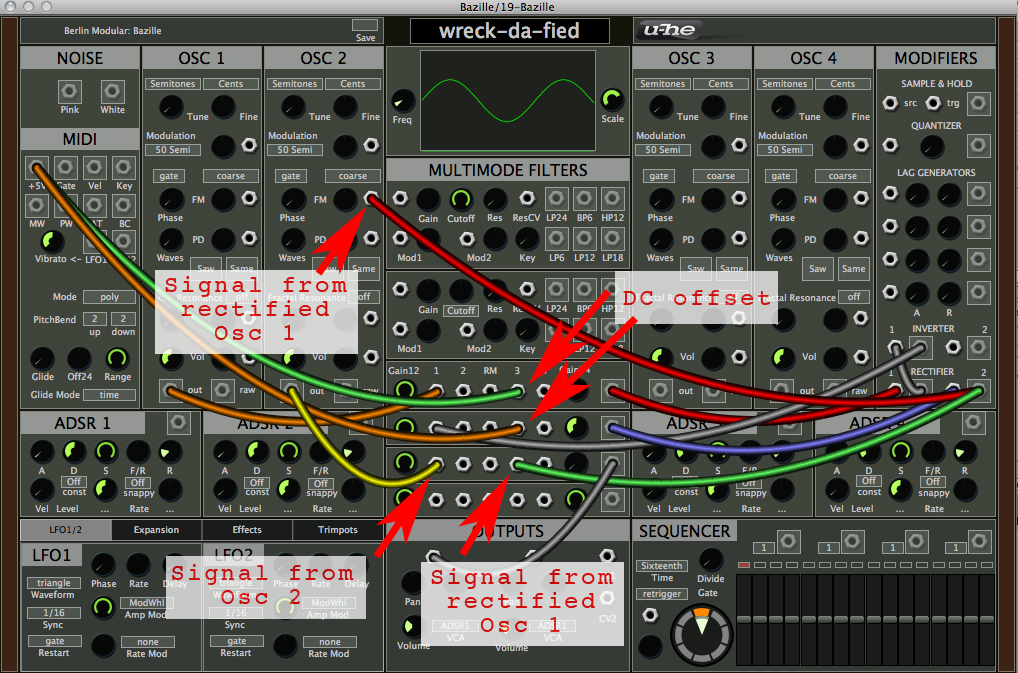This screenshot has height=673, width=1018.
Task: Click the PitchBend down value box
Action: tap(123, 319)
